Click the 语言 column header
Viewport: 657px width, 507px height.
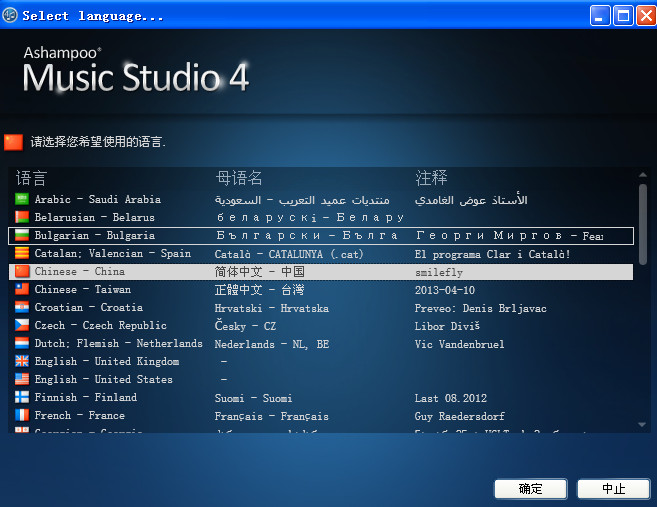(31, 178)
